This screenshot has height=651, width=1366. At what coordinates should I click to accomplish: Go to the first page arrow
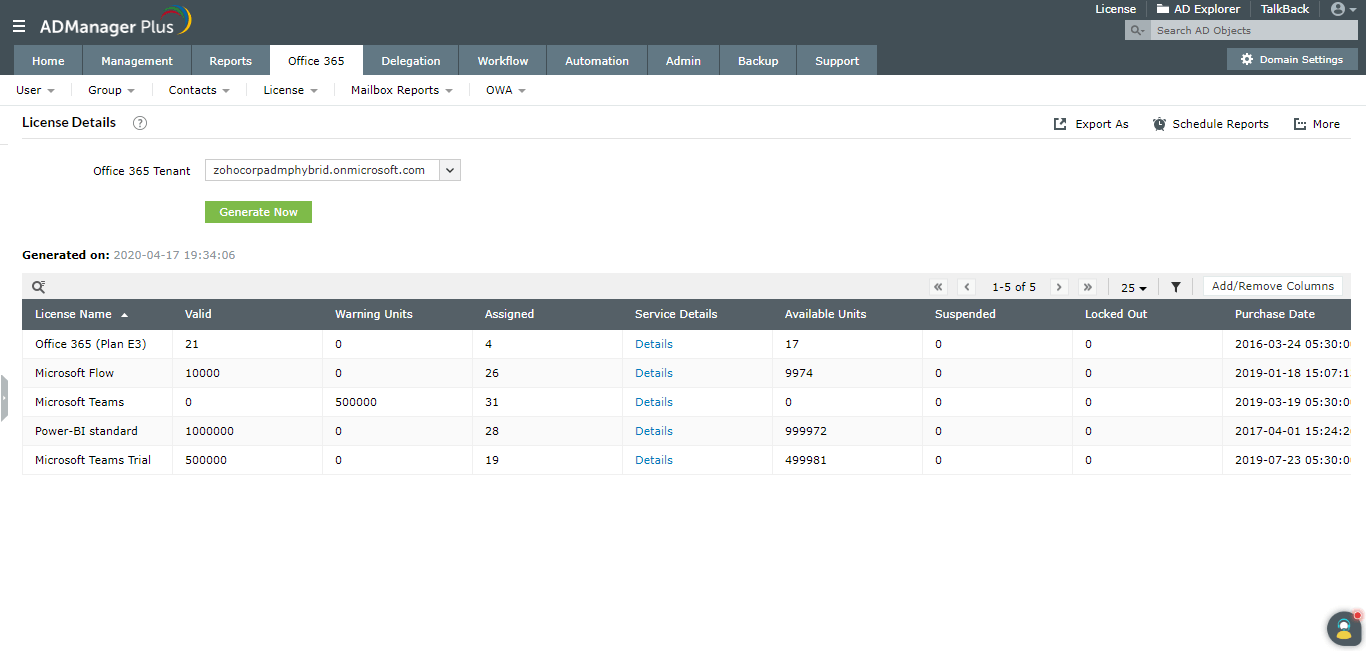938,287
